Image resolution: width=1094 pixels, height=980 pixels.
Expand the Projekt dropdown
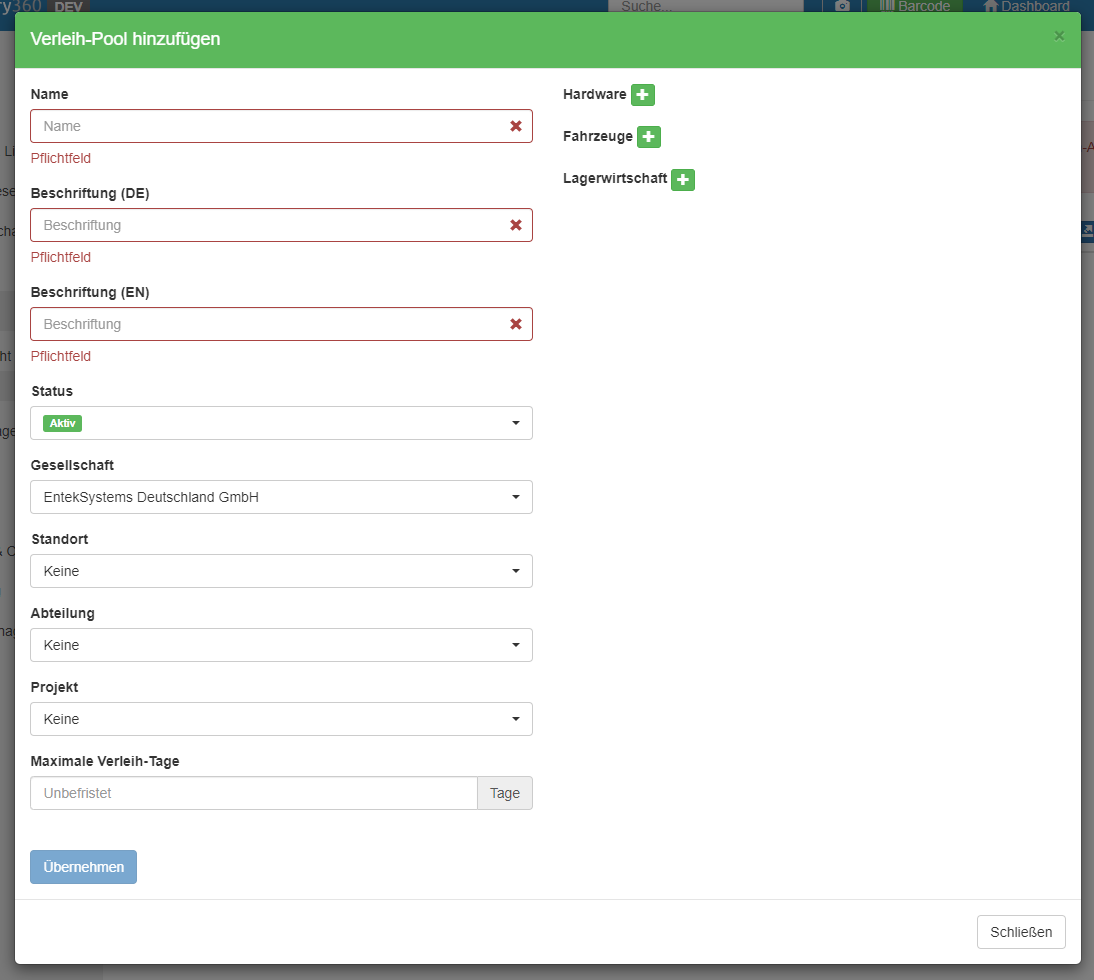click(x=281, y=719)
